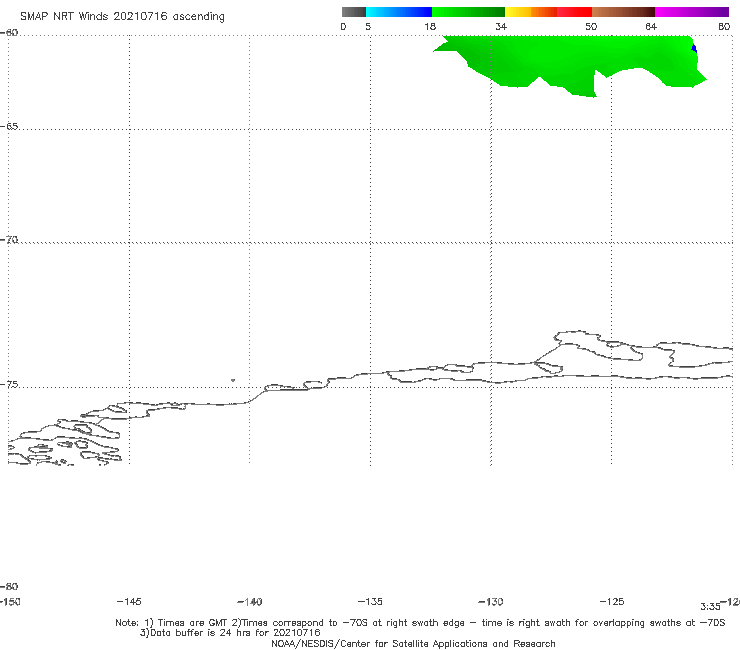
Task: Click the longitude label "-135"
Action: pyautogui.click(x=370, y=602)
